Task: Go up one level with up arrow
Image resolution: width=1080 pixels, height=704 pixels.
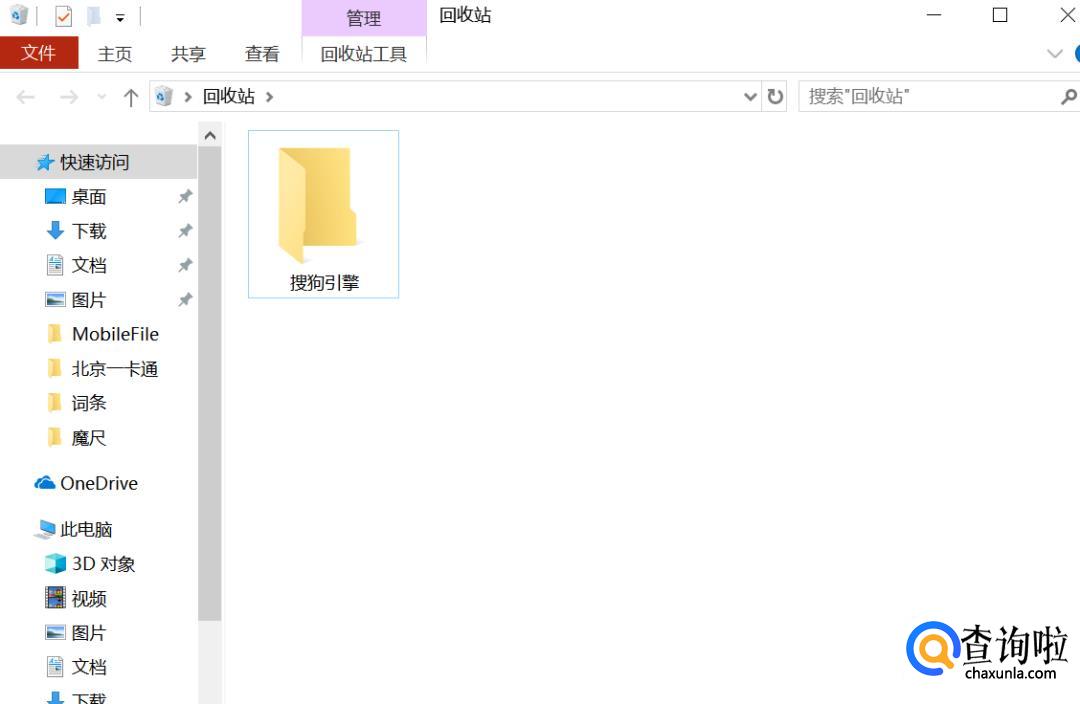Action: (x=131, y=97)
